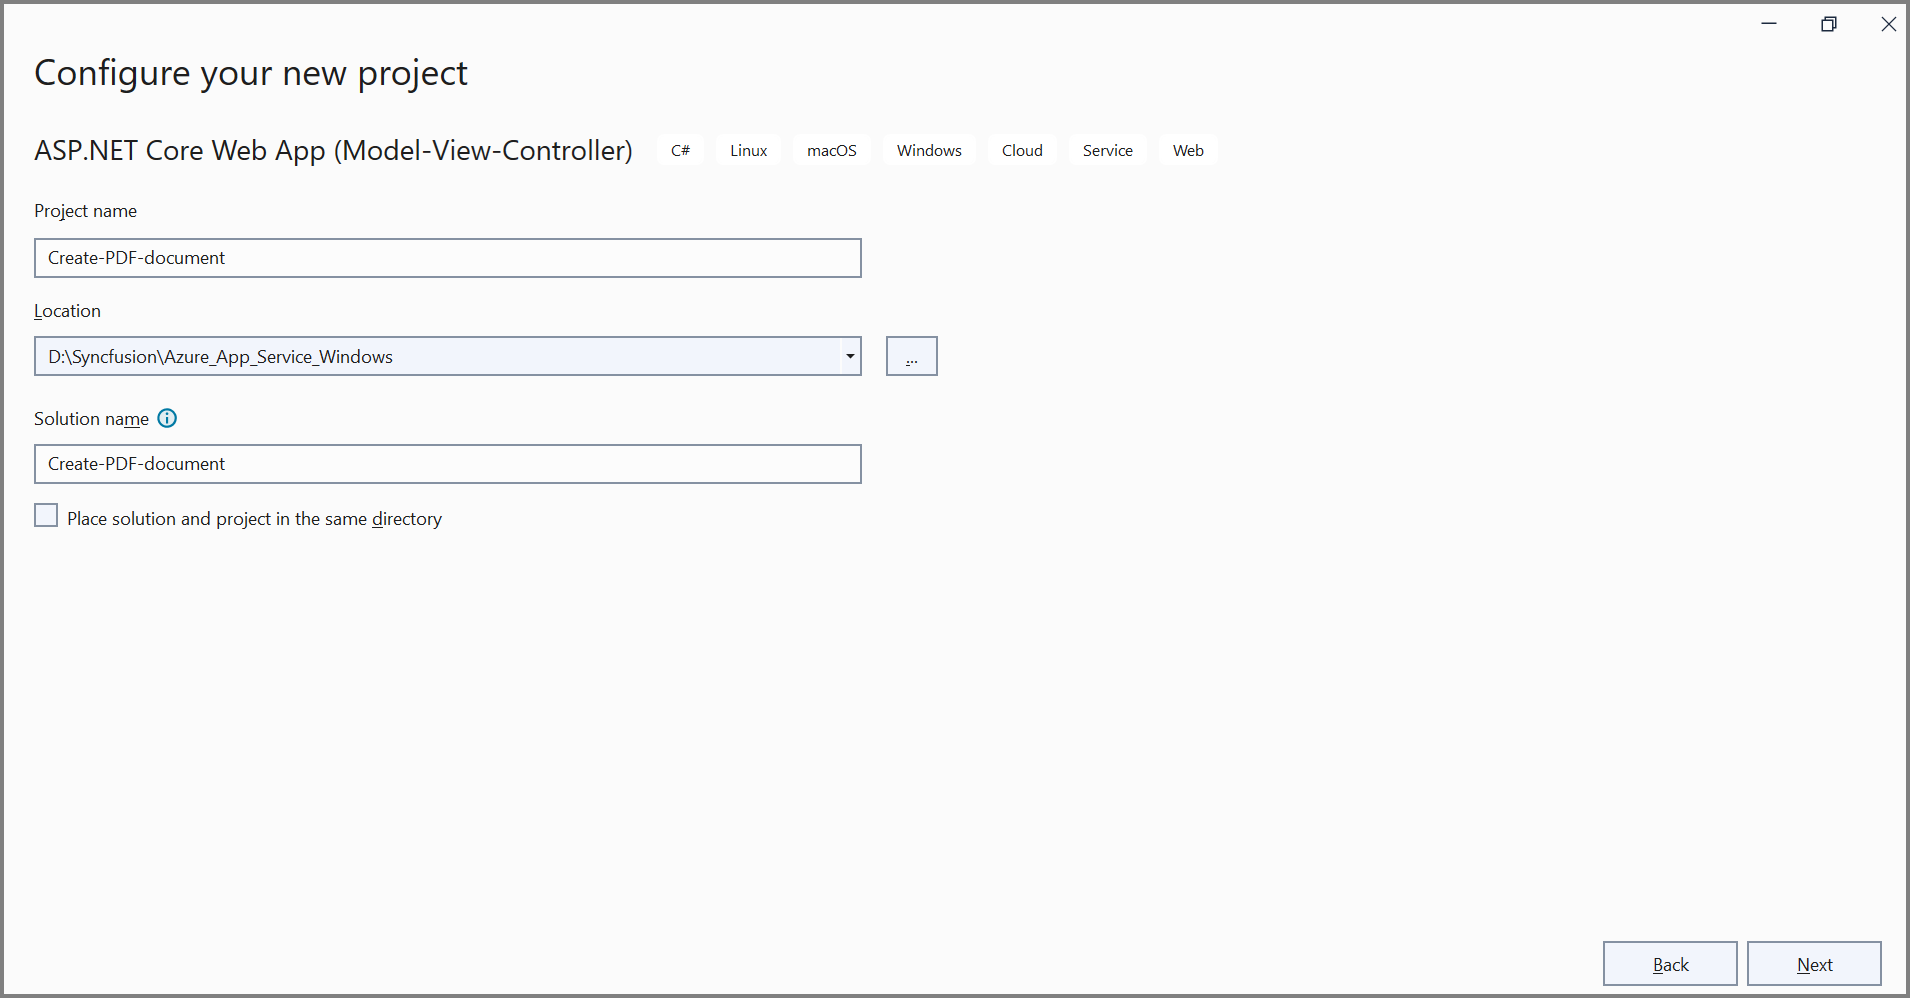Enable Place solution and project in same directory
The image size is (1910, 998).
click(45, 514)
